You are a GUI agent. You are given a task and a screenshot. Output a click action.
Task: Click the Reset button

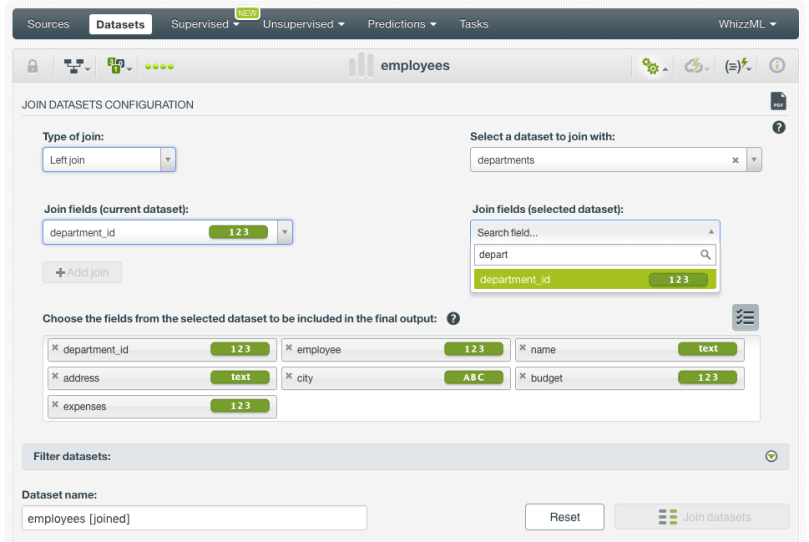[x=564, y=517]
